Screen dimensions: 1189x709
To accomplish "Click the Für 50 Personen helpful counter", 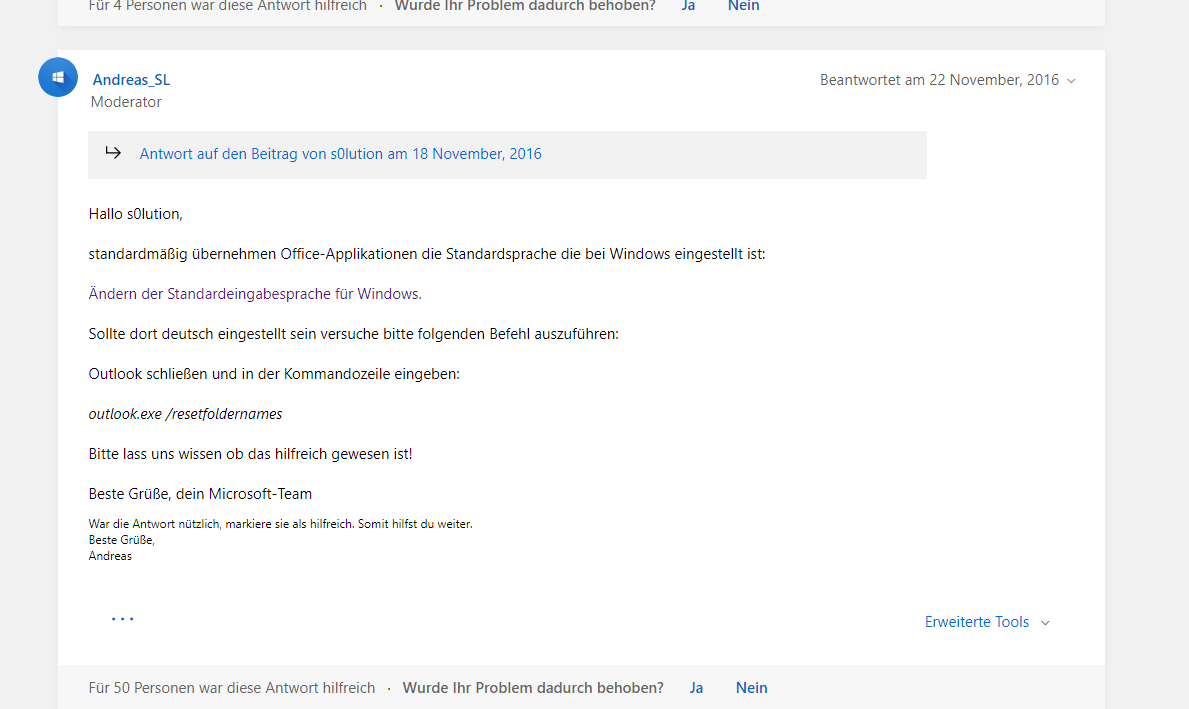I will [231, 687].
